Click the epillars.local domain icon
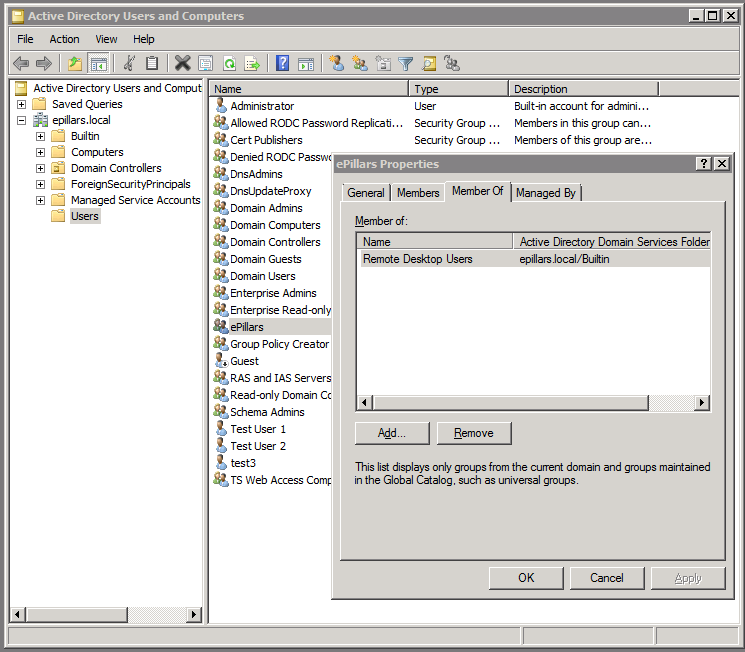Screen dimensions: 745x652 click(x=40, y=120)
